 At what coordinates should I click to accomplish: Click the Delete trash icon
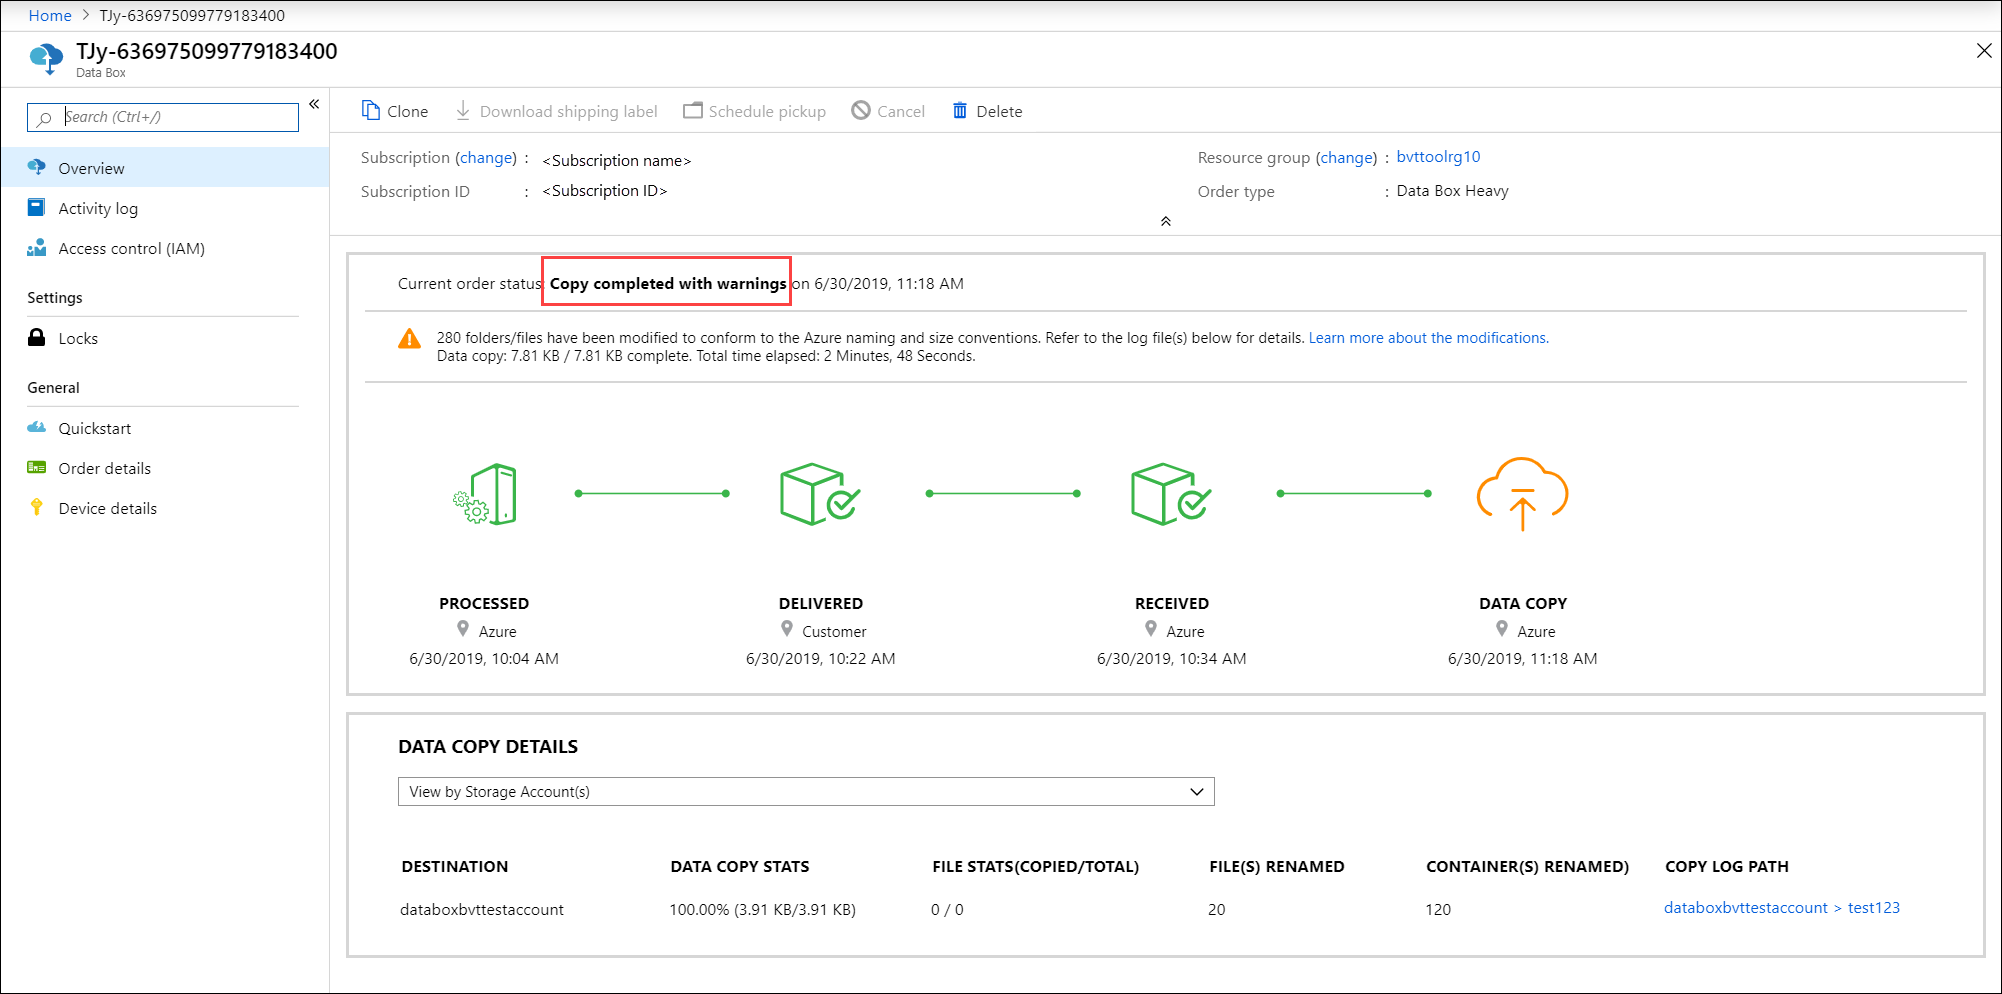coord(960,110)
